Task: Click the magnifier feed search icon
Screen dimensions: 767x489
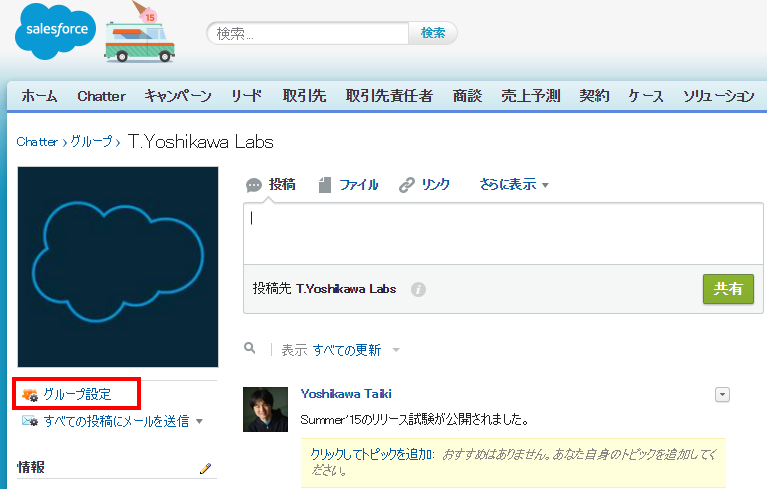Action: click(x=250, y=348)
